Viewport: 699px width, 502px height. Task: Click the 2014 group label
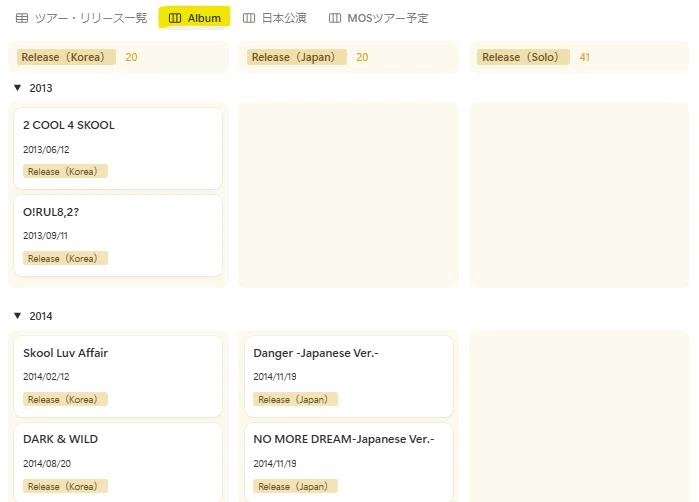[x=41, y=316]
